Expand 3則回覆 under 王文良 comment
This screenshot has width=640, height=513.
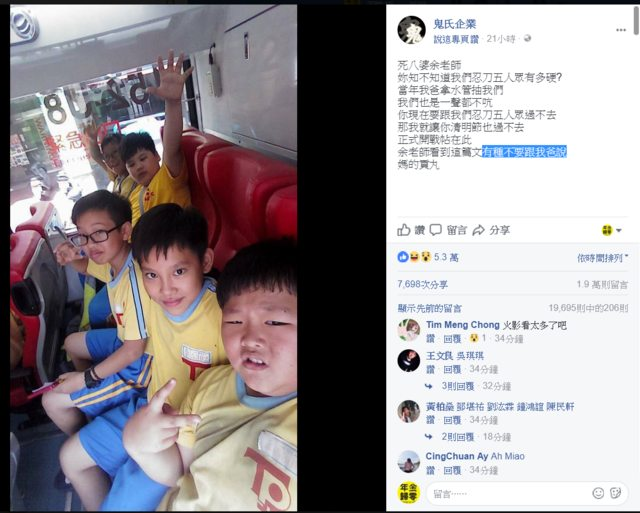pyautogui.click(x=457, y=386)
